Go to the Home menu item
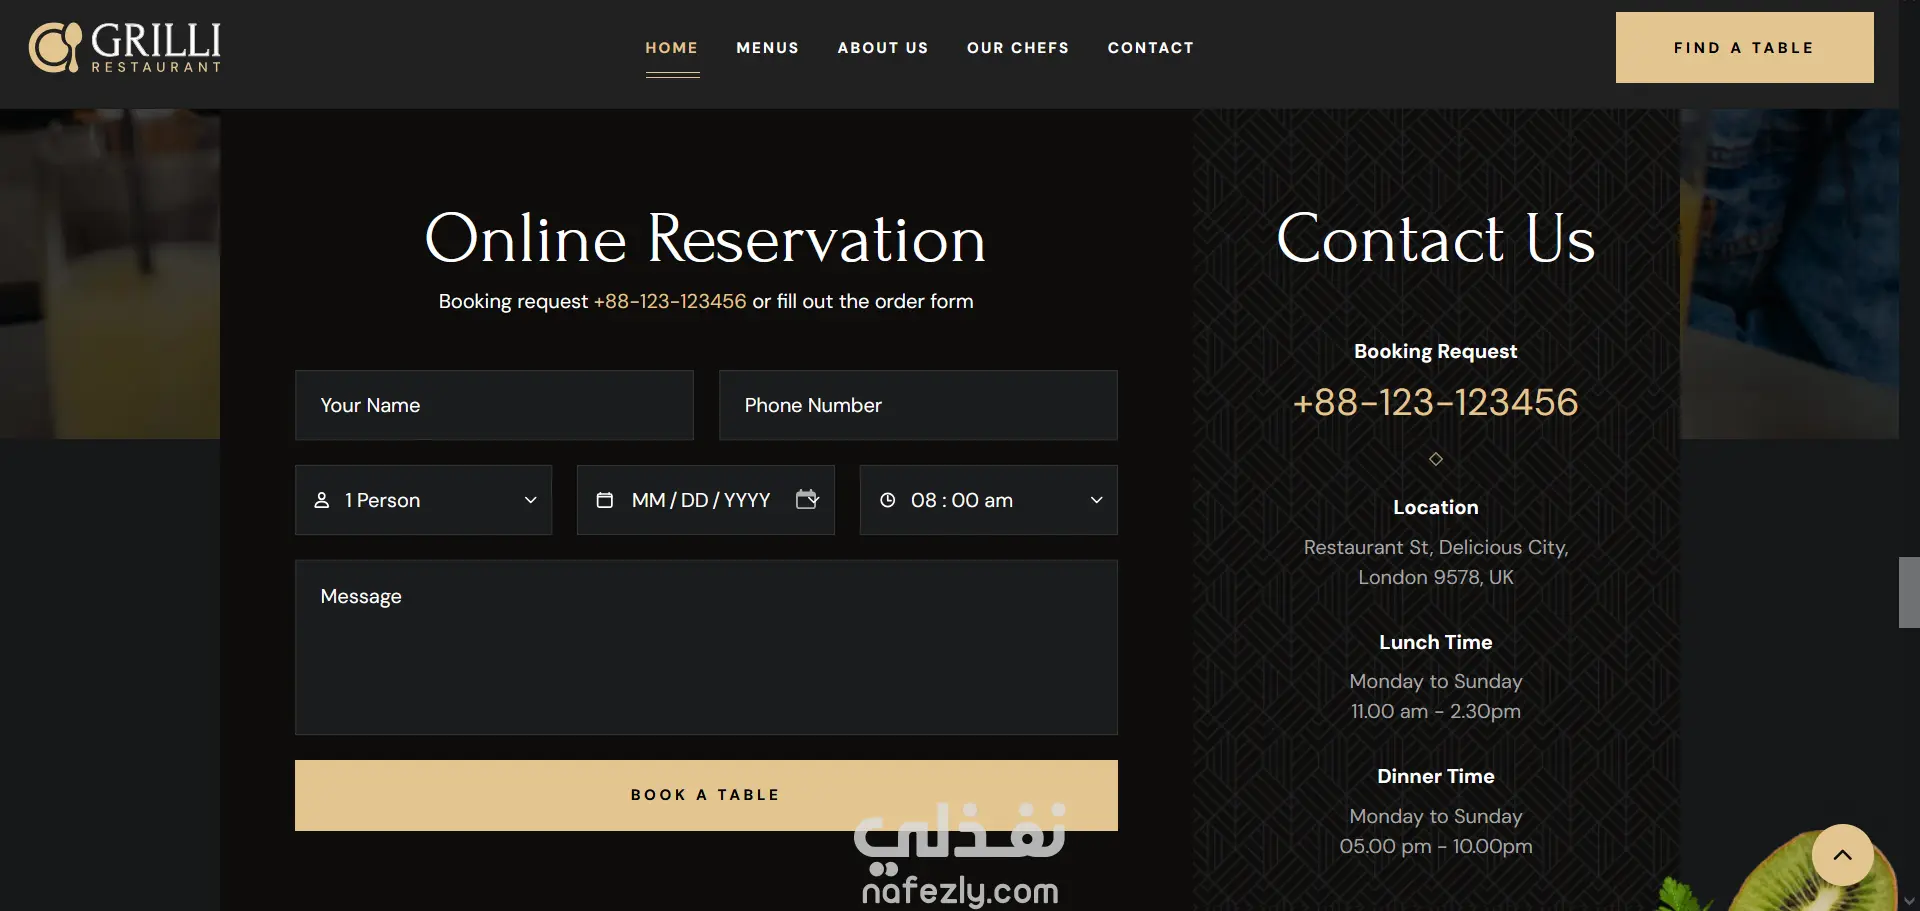Screen dimensions: 1920x911 pyautogui.click(x=672, y=48)
